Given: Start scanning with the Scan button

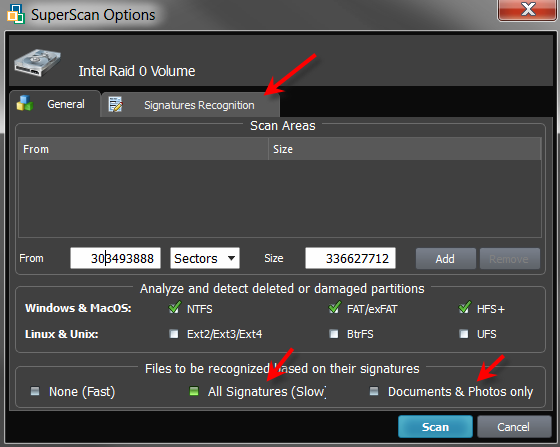Looking at the screenshot, I should pyautogui.click(x=435, y=427).
